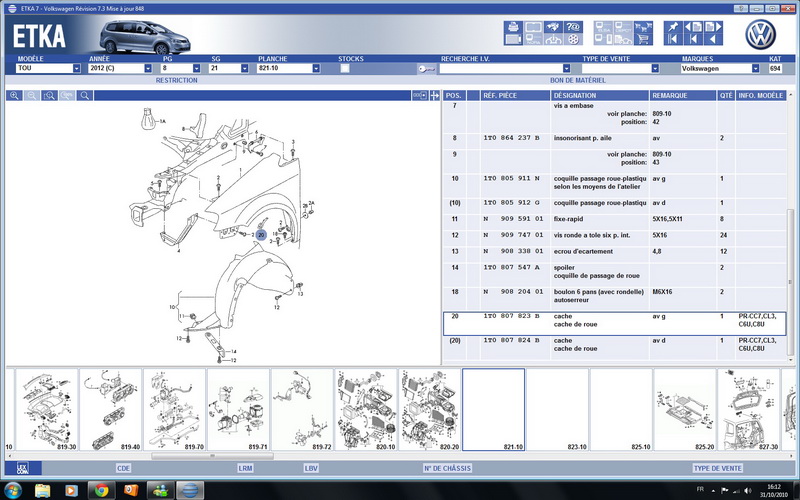
Task: Open the ELSA workshop info icon
Action: [603, 27]
